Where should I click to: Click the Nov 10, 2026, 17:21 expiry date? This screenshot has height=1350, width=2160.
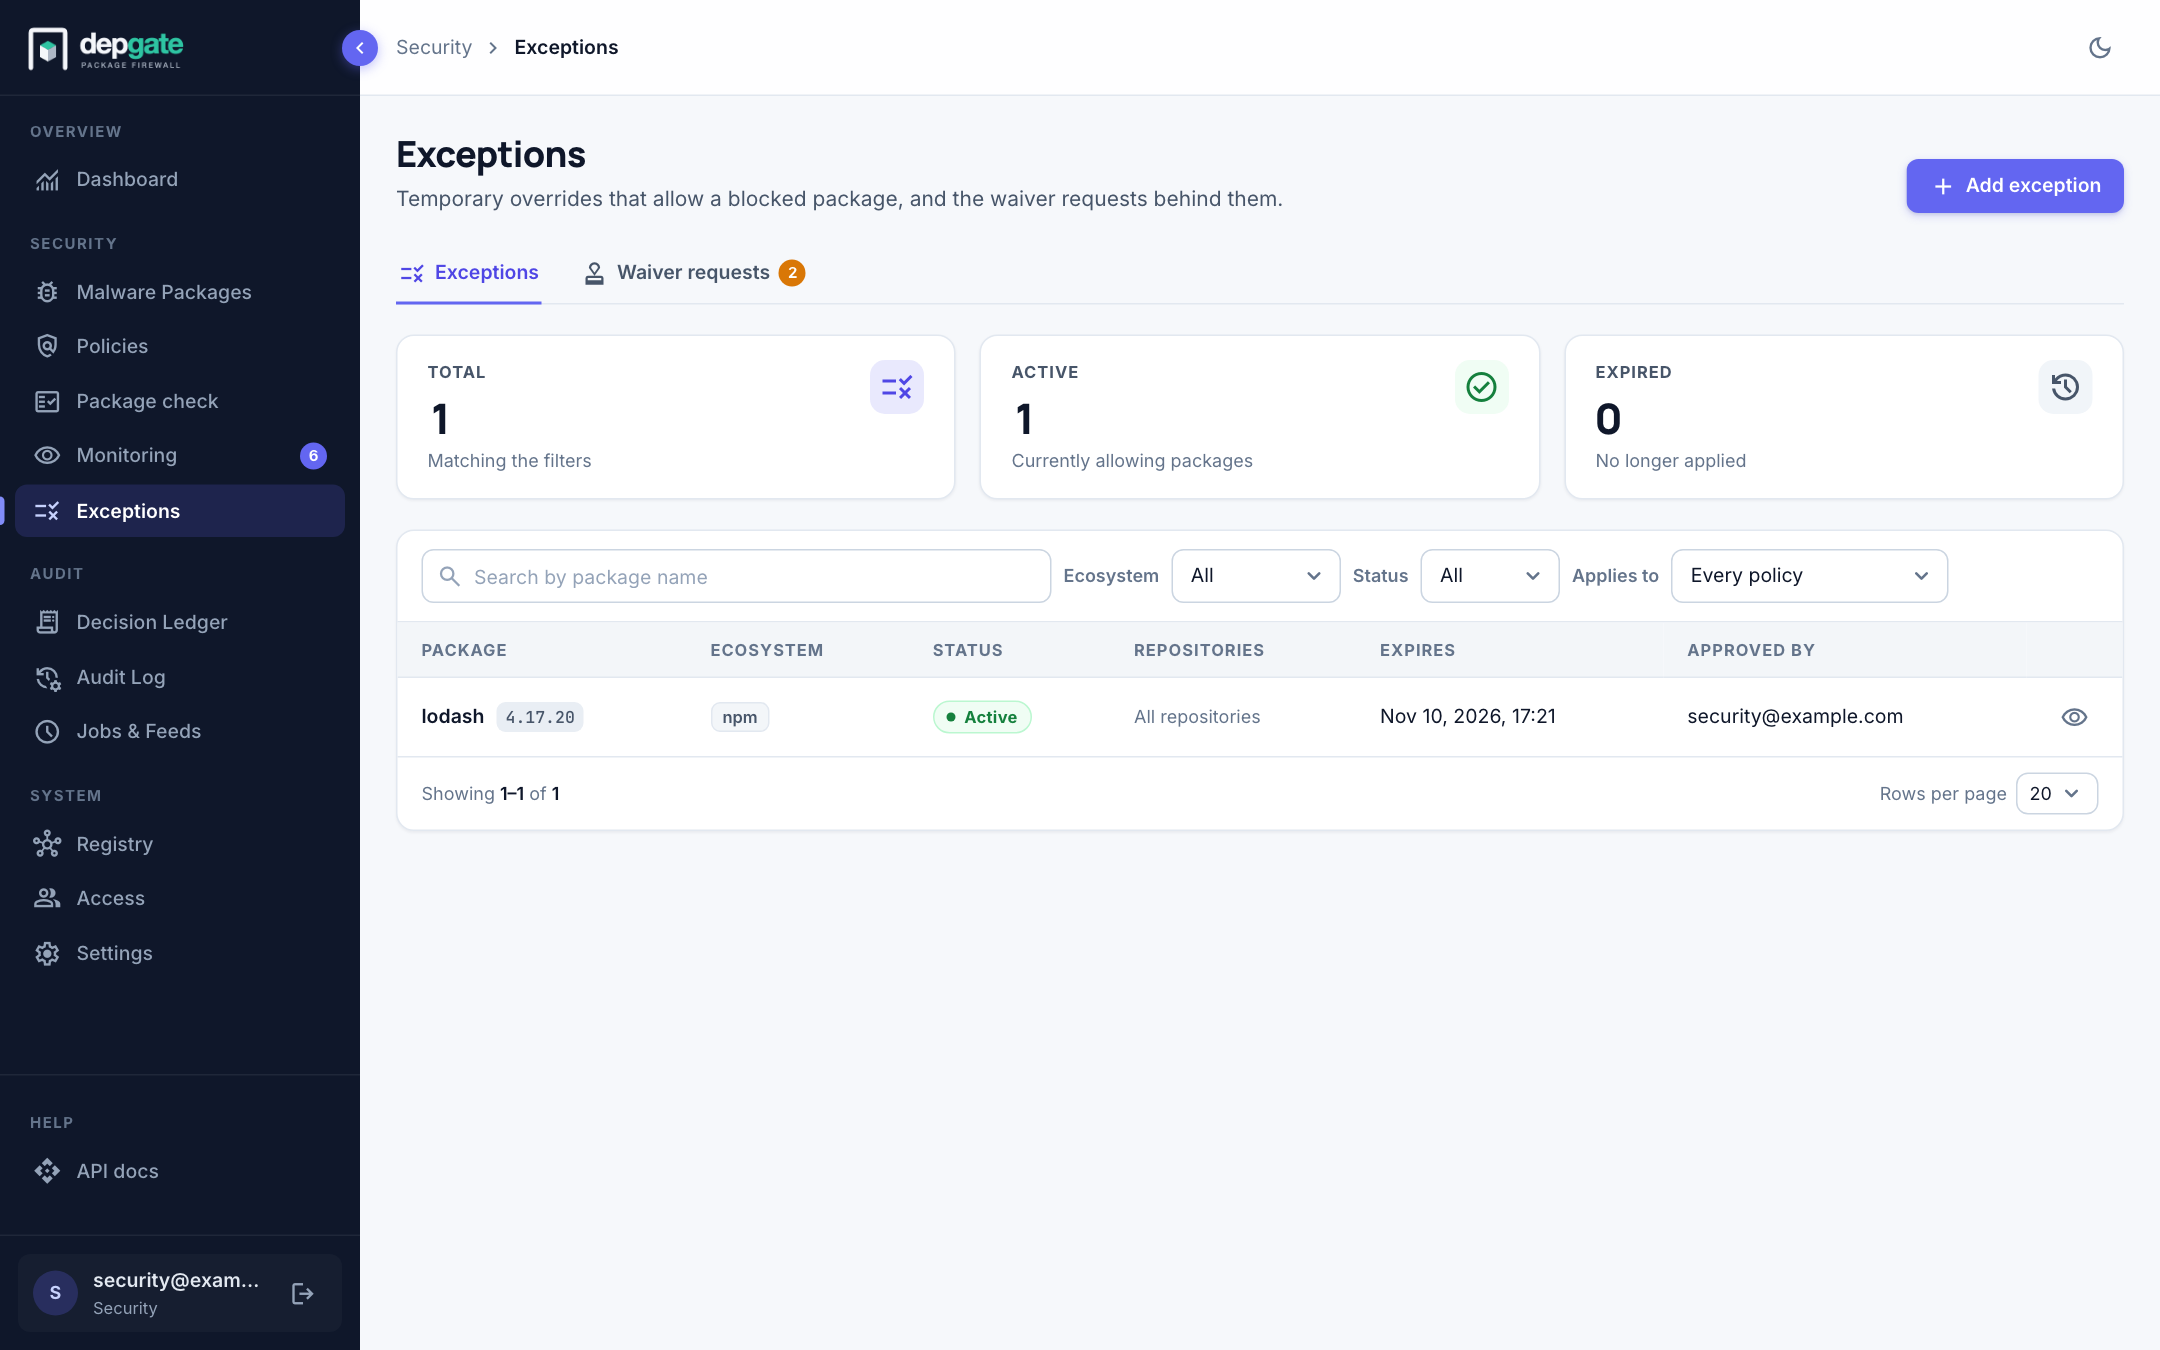point(1468,717)
